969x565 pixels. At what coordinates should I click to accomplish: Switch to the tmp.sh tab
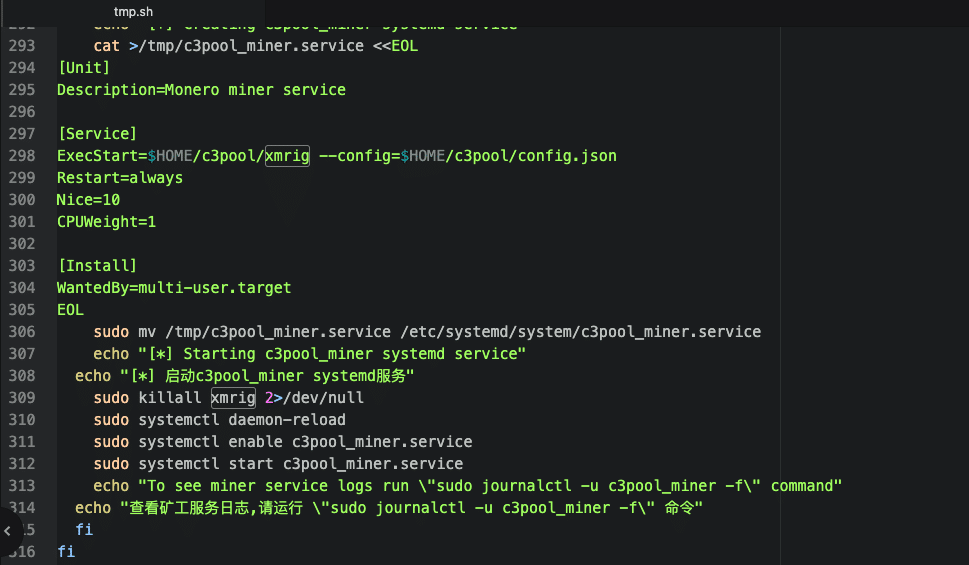[x=133, y=11]
